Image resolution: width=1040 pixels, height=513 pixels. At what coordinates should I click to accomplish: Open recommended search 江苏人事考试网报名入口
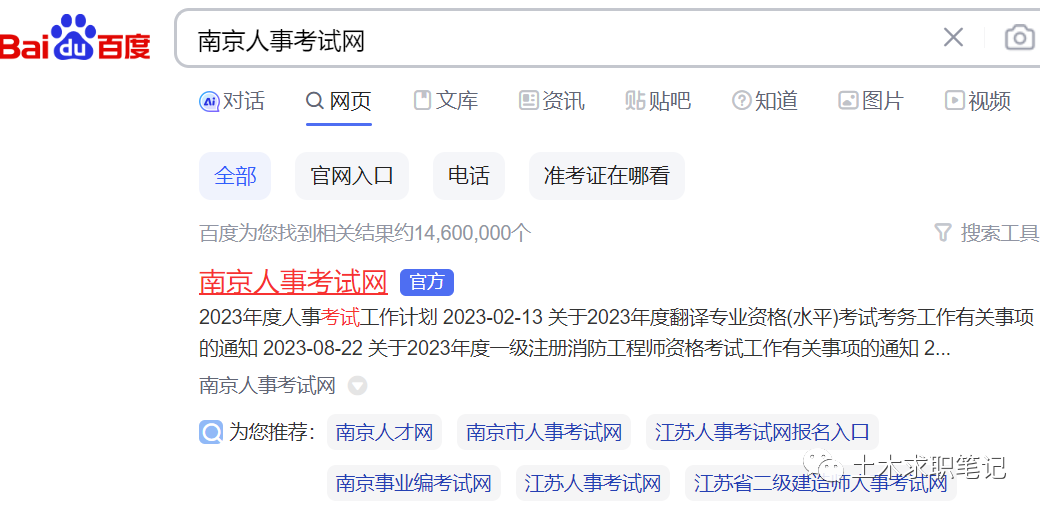[x=762, y=433]
